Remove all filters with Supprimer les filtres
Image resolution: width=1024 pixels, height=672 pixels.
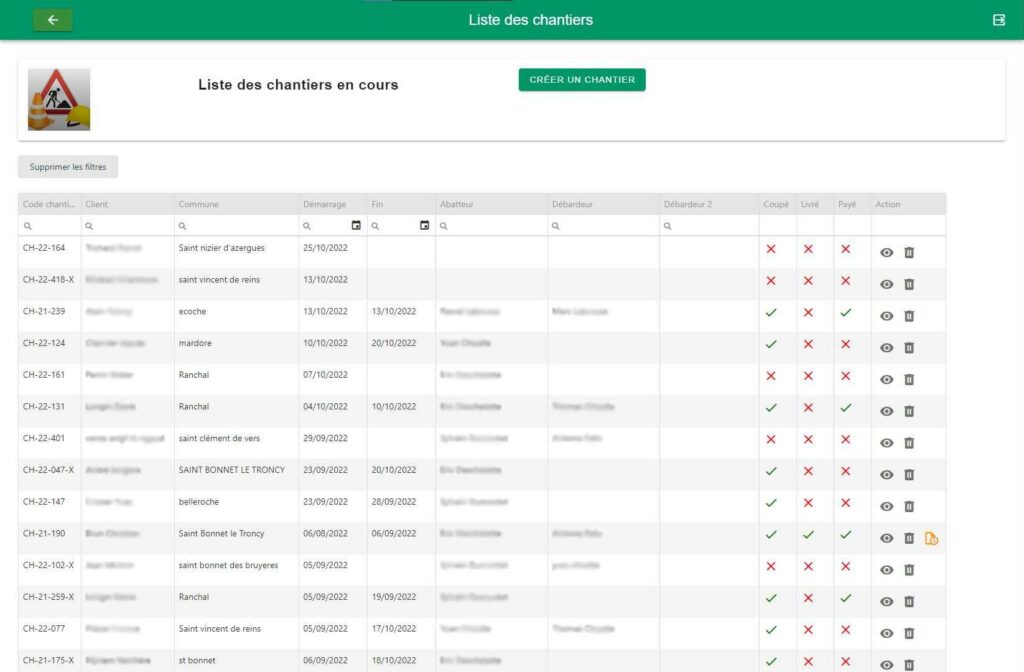click(68, 167)
